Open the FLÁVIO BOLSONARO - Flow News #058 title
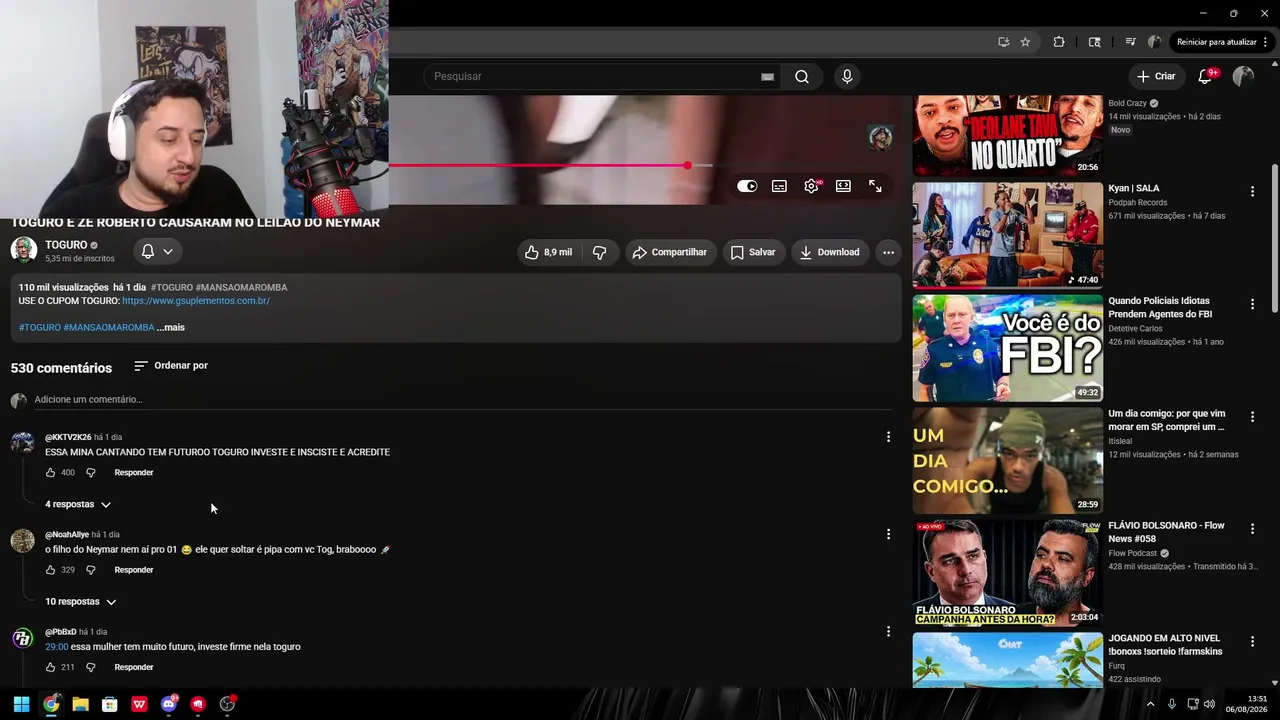This screenshot has height=720, width=1280. coord(1166,532)
